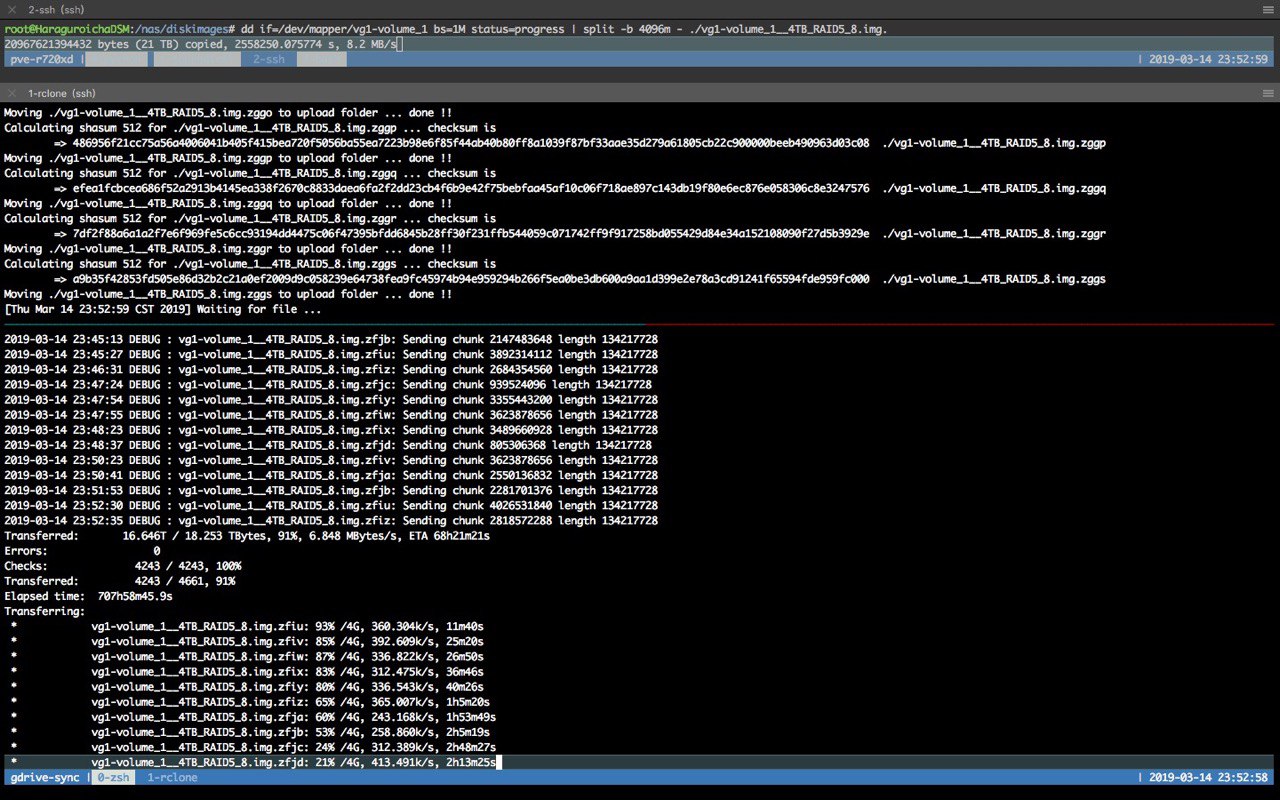The image size is (1280, 800).
Task: Click the 23:47:54 DEBUG line for img.zfiy
Action: pos(331,400)
